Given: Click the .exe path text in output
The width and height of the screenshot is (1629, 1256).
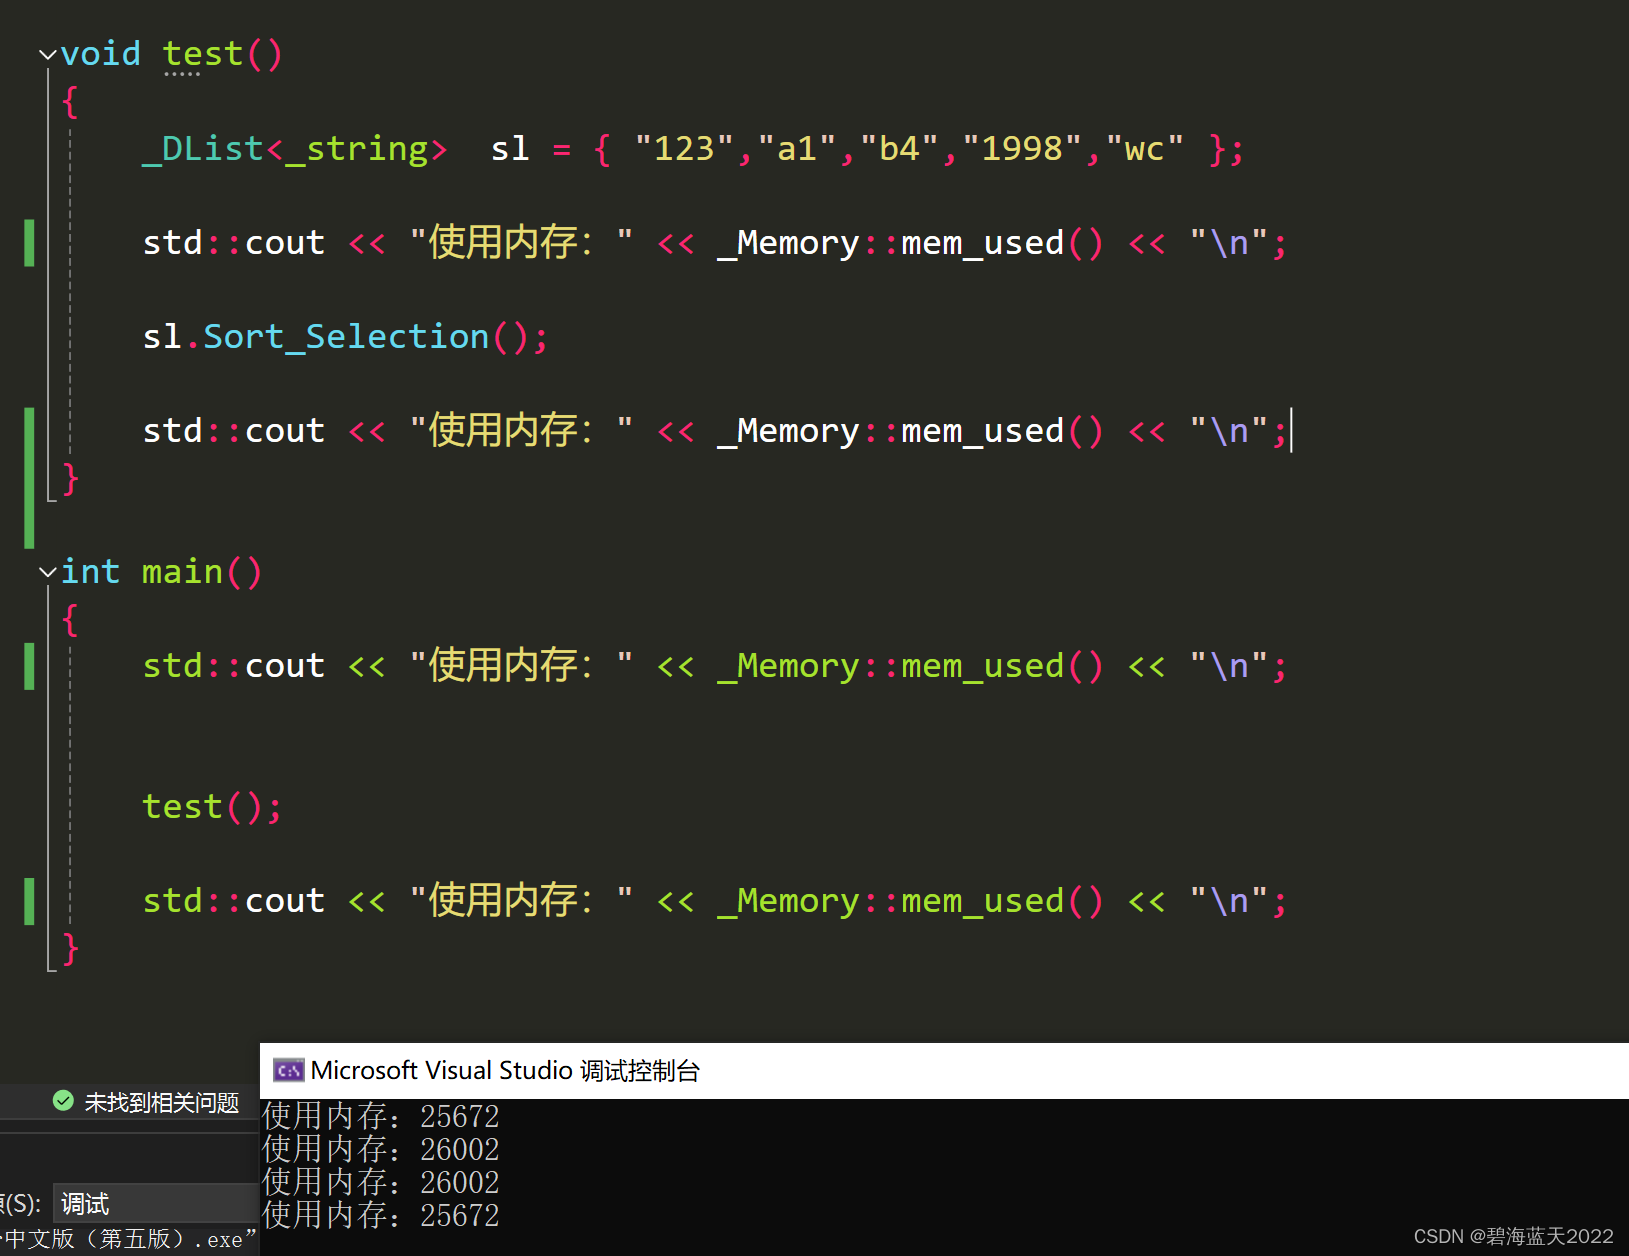Looking at the screenshot, I should pos(128,1239).
